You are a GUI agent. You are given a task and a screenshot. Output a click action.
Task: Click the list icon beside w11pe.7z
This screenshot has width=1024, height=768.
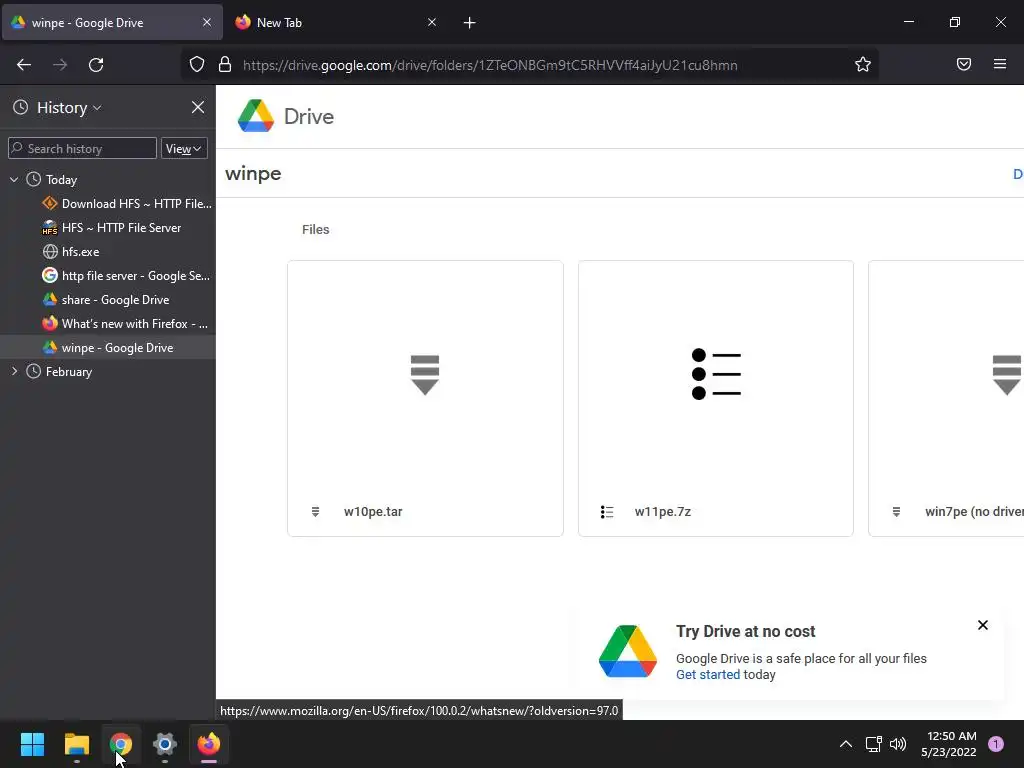click(x=607, y=512)
